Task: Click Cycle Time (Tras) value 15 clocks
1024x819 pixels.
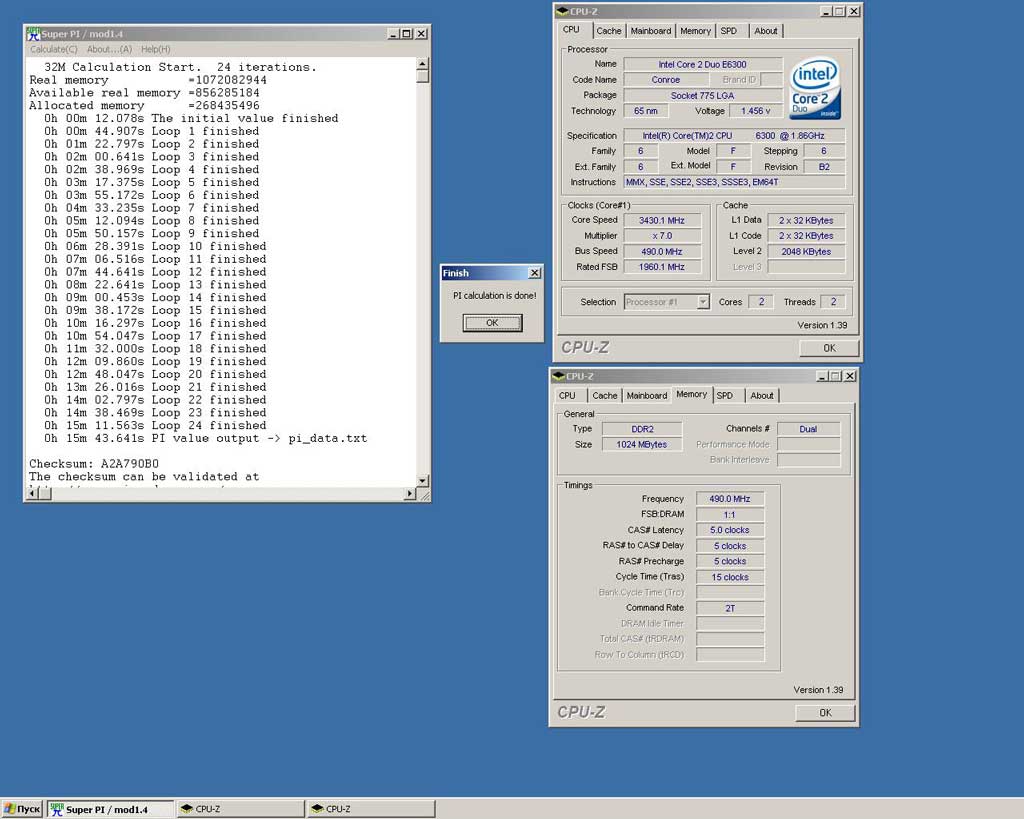Action: click(729, 577)
